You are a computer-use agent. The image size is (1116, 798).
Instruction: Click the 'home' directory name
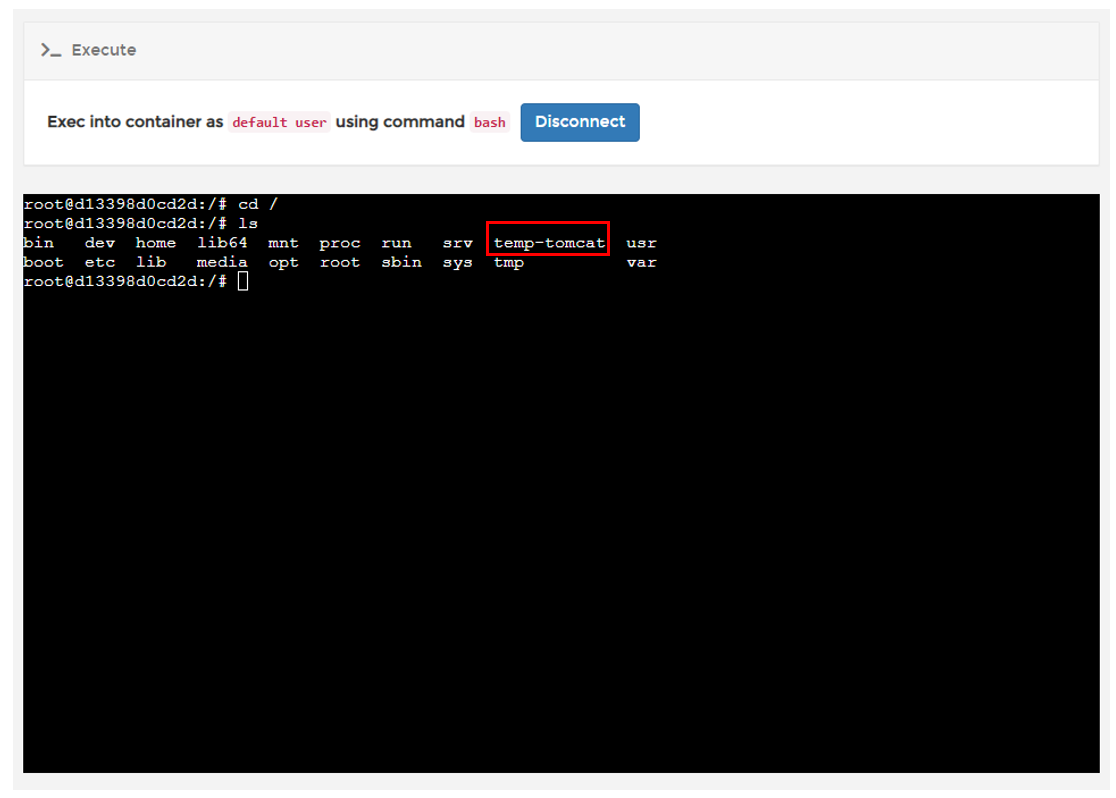pyautogui.click(x=156, y=243)
